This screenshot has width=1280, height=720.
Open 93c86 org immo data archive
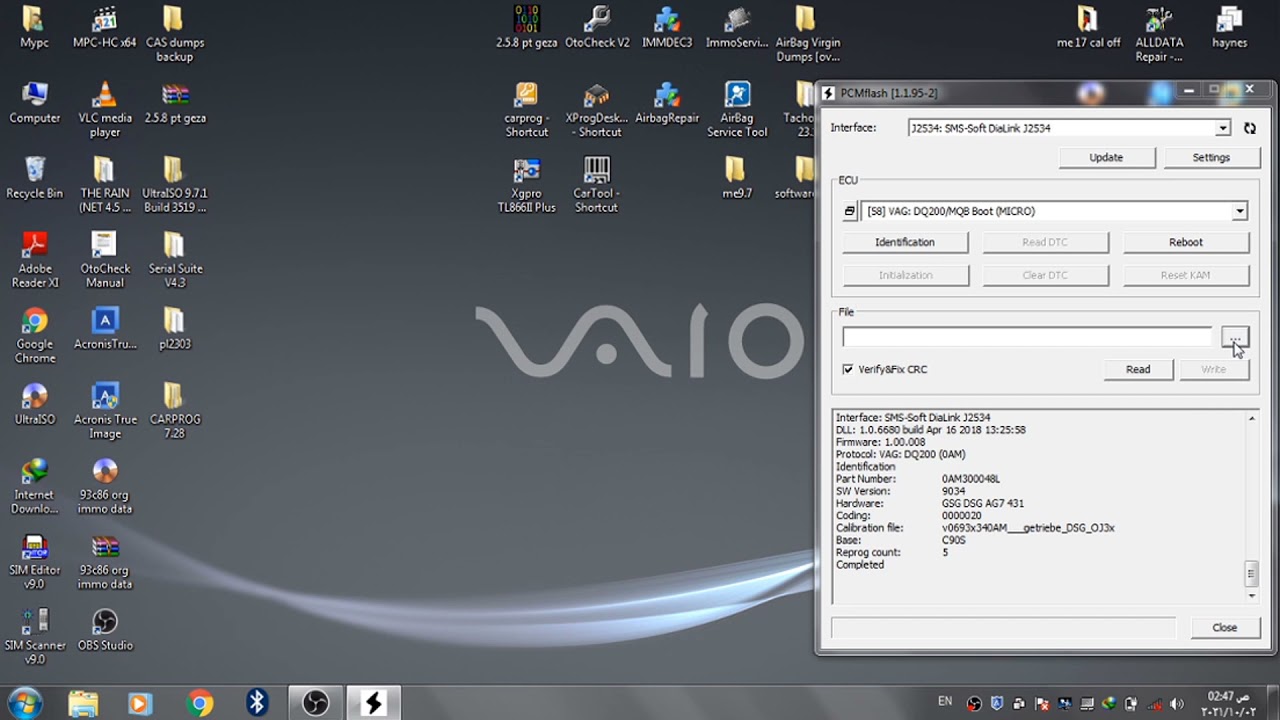(104, 561)
